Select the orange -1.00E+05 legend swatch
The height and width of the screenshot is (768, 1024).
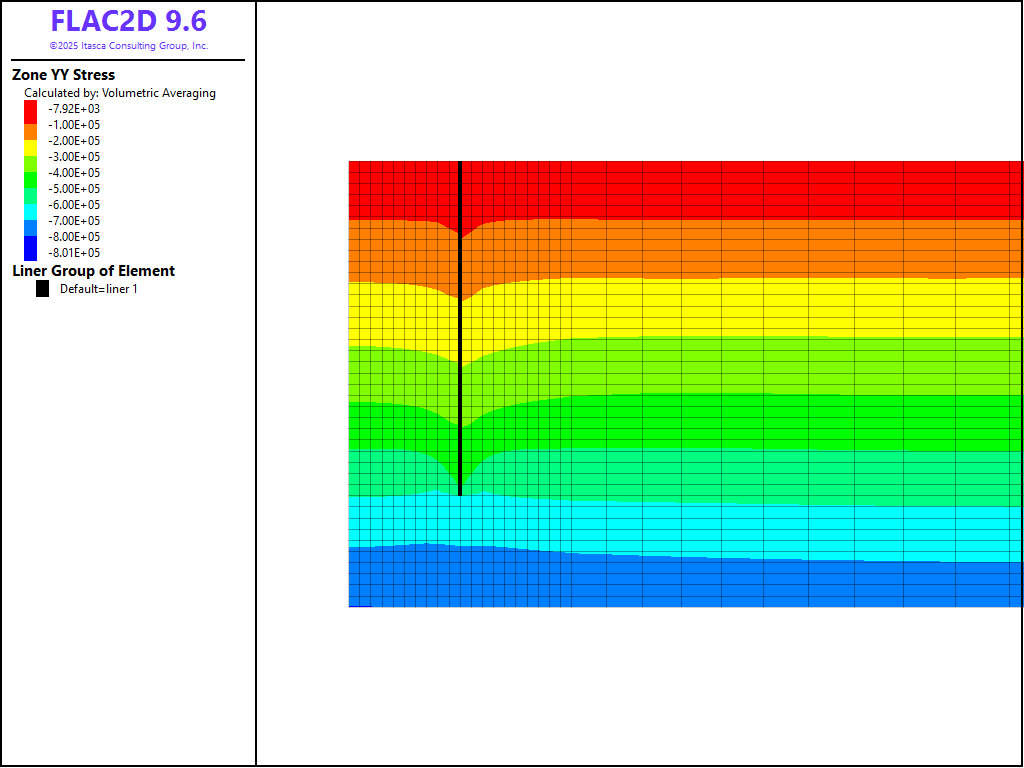(x=30, y=125)
